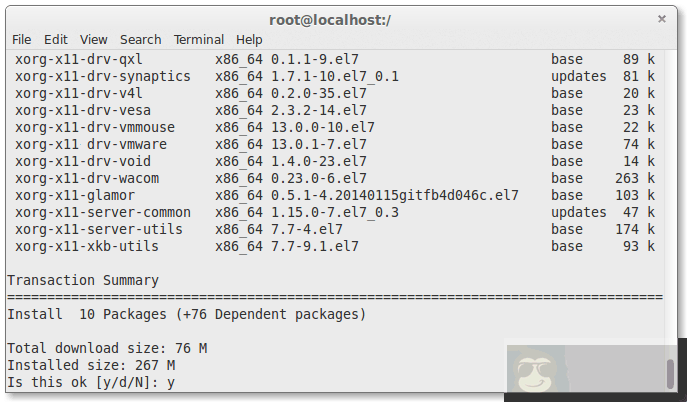Screen dimensions: 687x402
Task: Open the Edit menu
Action: pyautogui.click(x=55, y=40)
